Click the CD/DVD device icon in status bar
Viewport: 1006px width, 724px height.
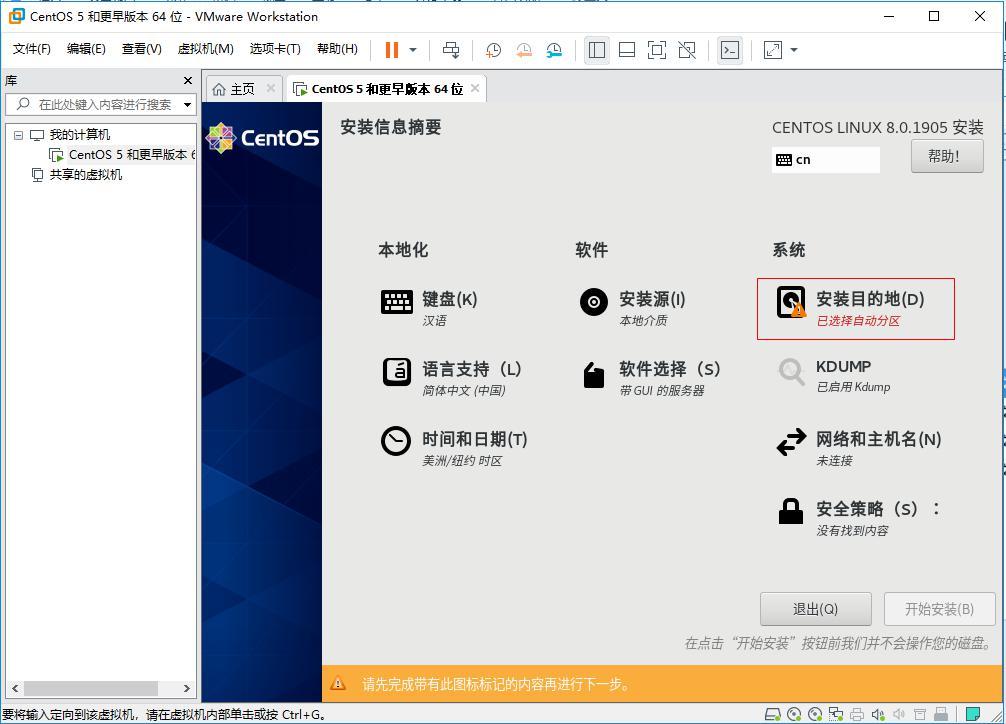pos(795,713)
